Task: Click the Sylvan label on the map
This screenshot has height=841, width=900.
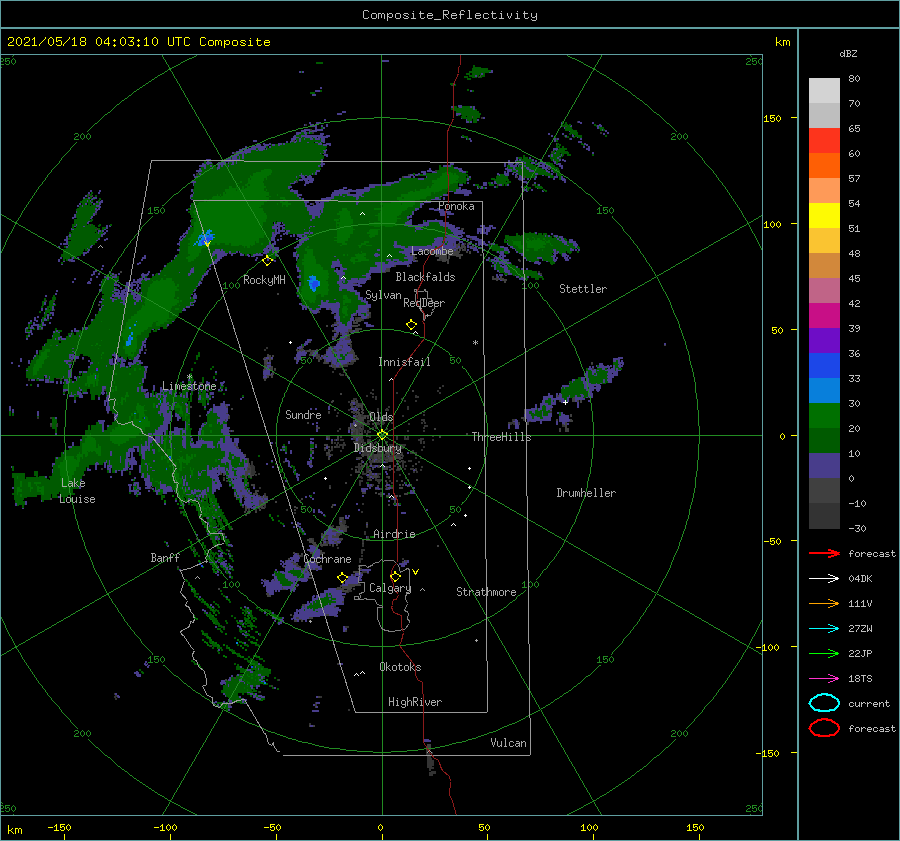Action: [x=383, y=295]
